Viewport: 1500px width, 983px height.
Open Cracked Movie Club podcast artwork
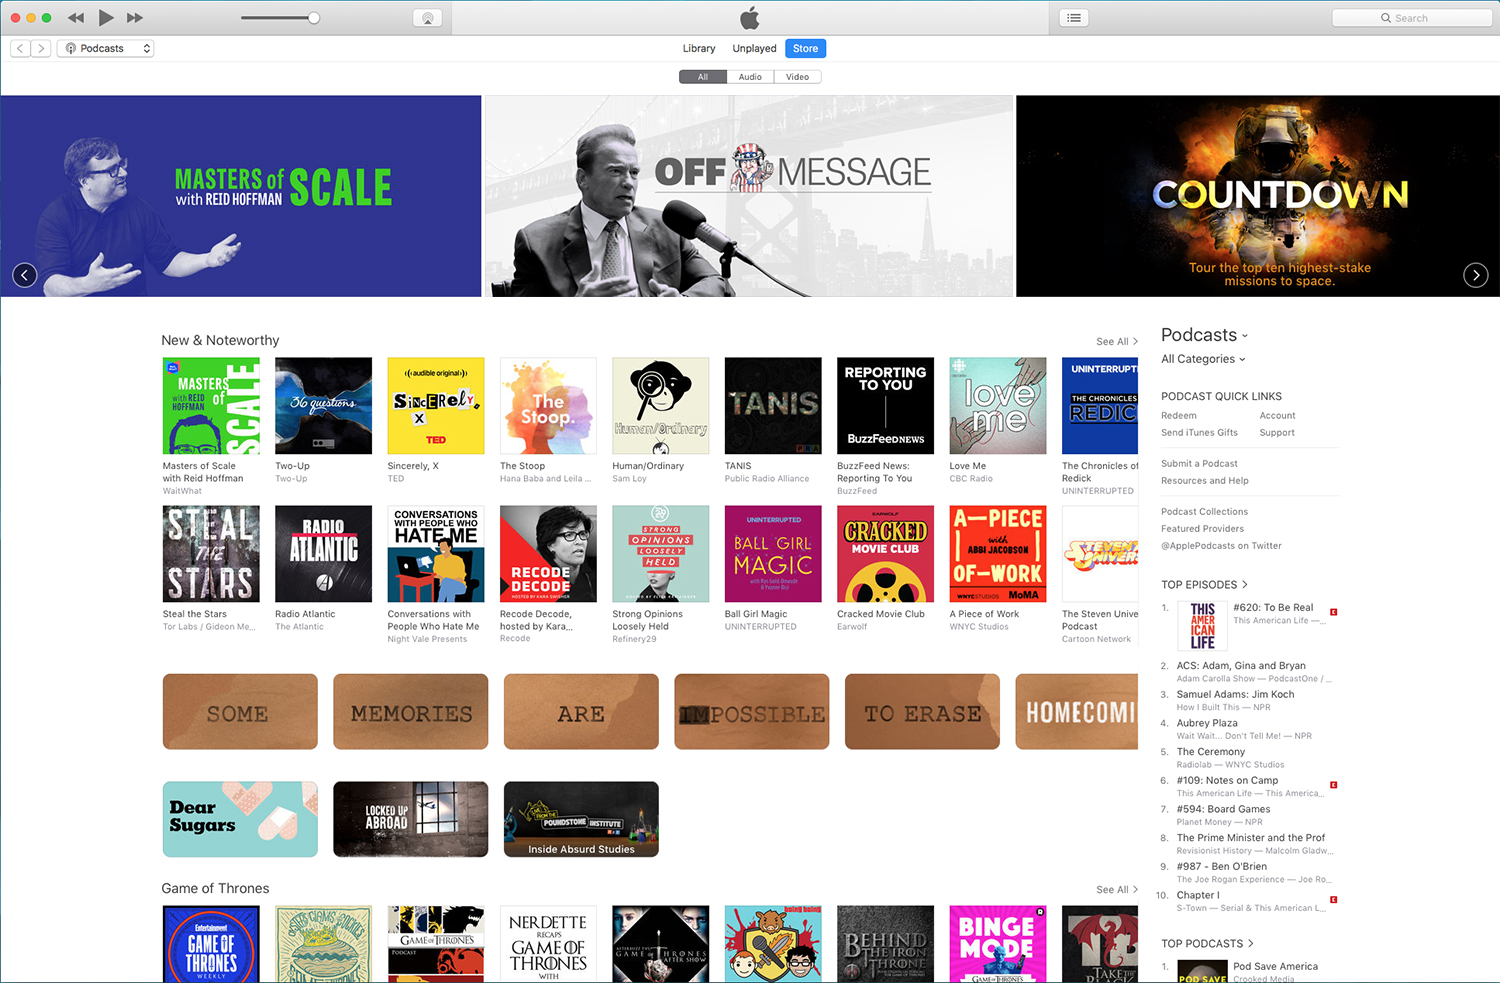[885, 554]
